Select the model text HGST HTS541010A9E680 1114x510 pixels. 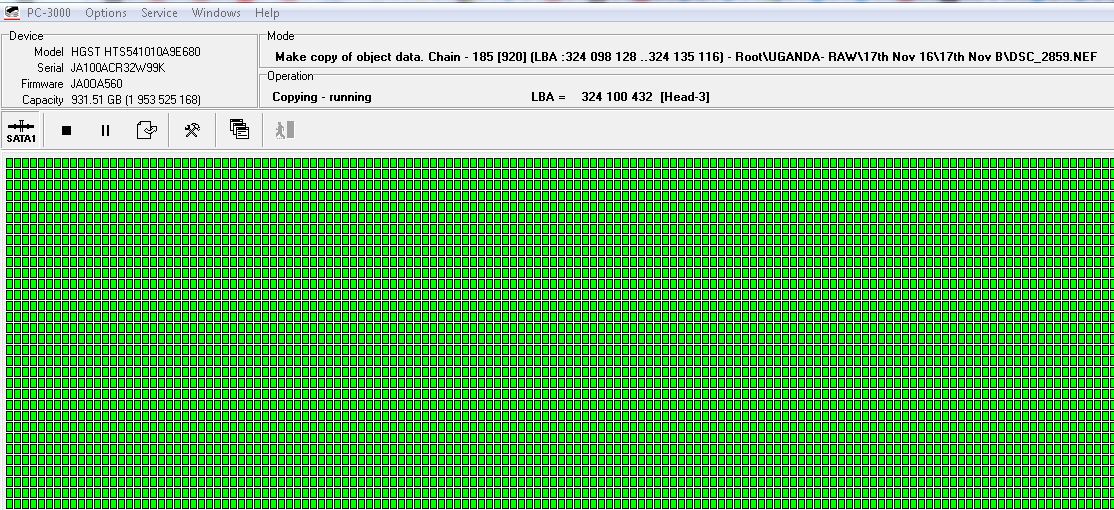coord(136,52)
